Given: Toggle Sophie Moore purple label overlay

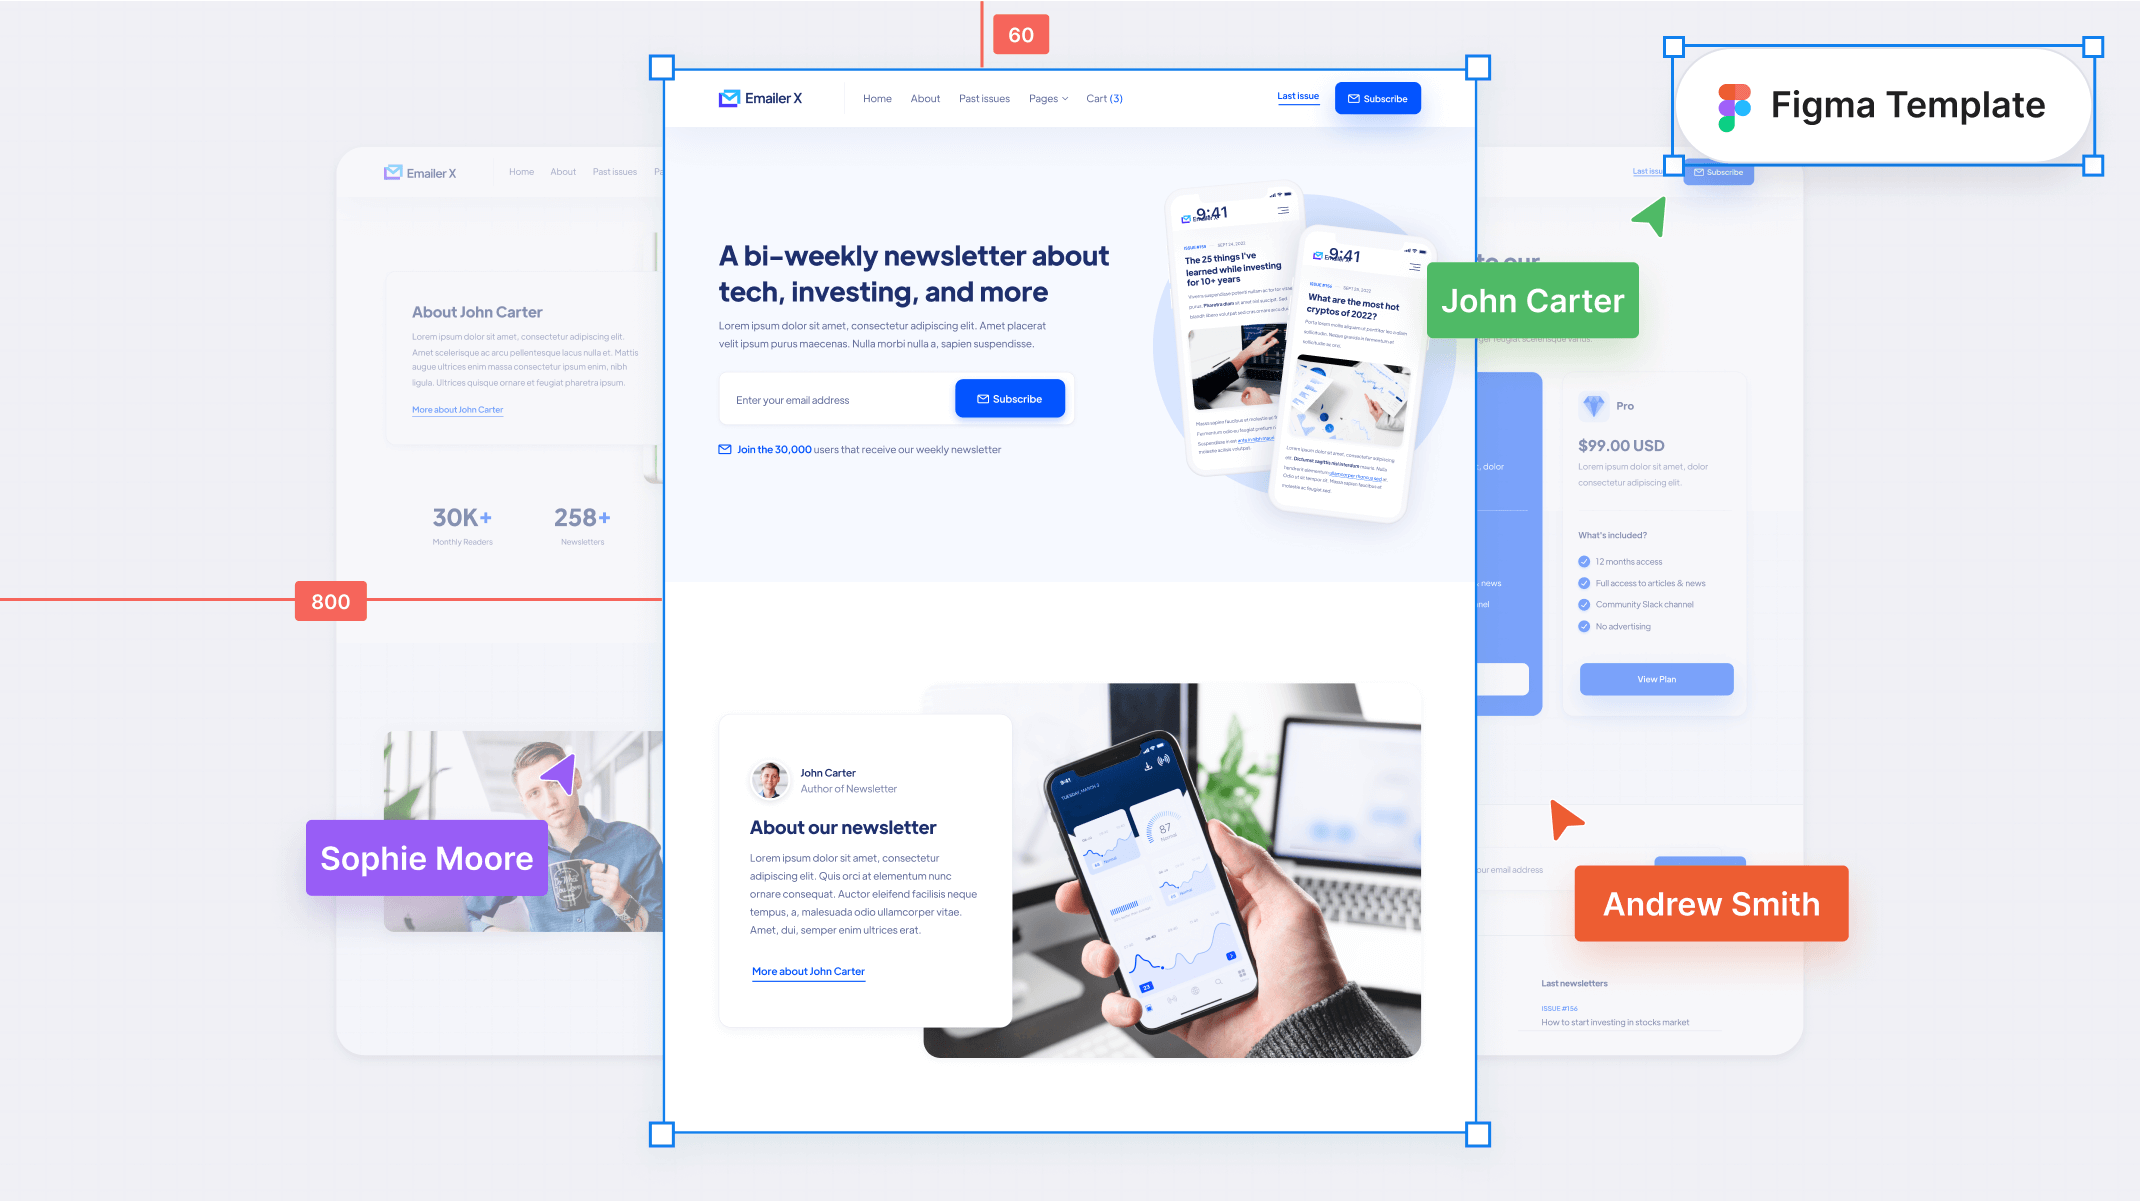Looking at the screenshot, I should tap(426, 858).
